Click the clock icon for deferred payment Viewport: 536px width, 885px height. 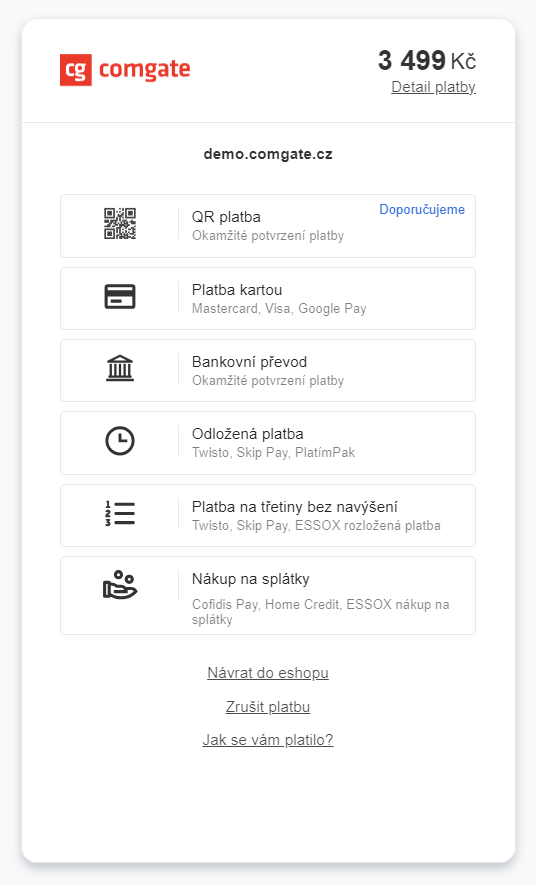120,441
